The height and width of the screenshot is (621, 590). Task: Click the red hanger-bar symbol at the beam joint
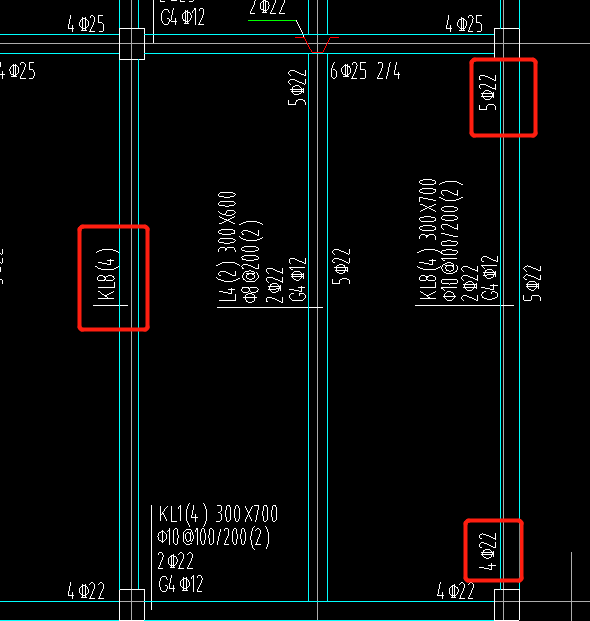pos(317,44)
